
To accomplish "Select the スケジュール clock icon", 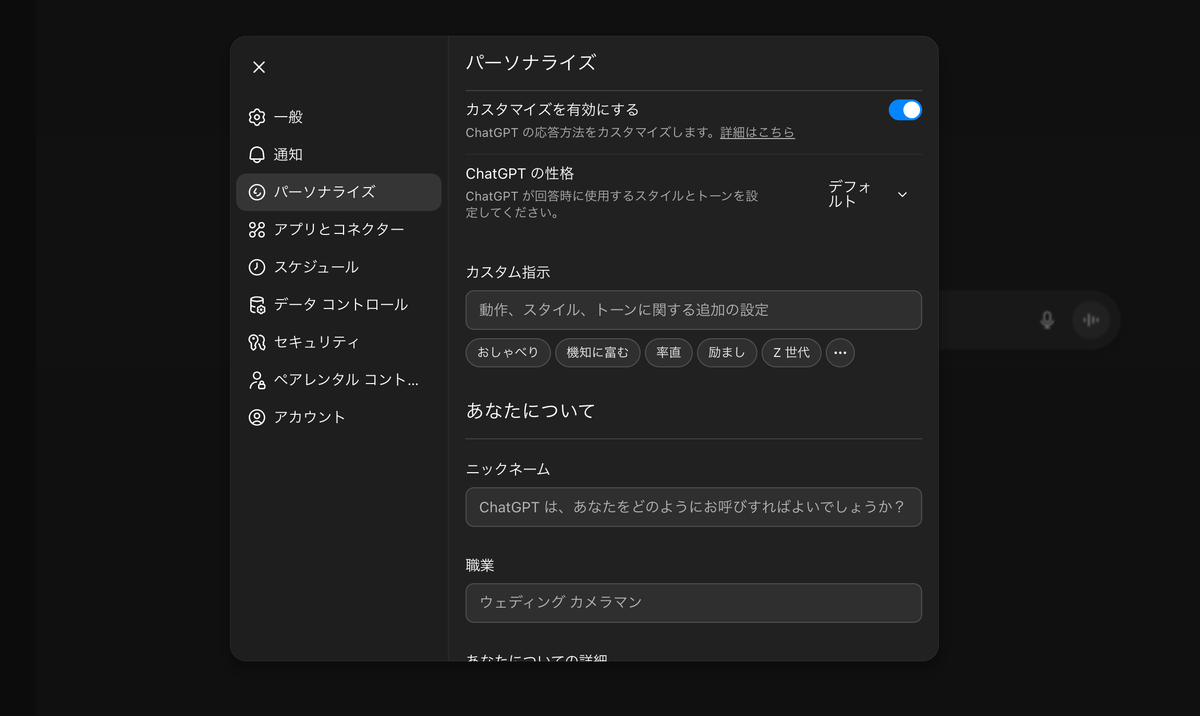I will (x=259, y=267).
